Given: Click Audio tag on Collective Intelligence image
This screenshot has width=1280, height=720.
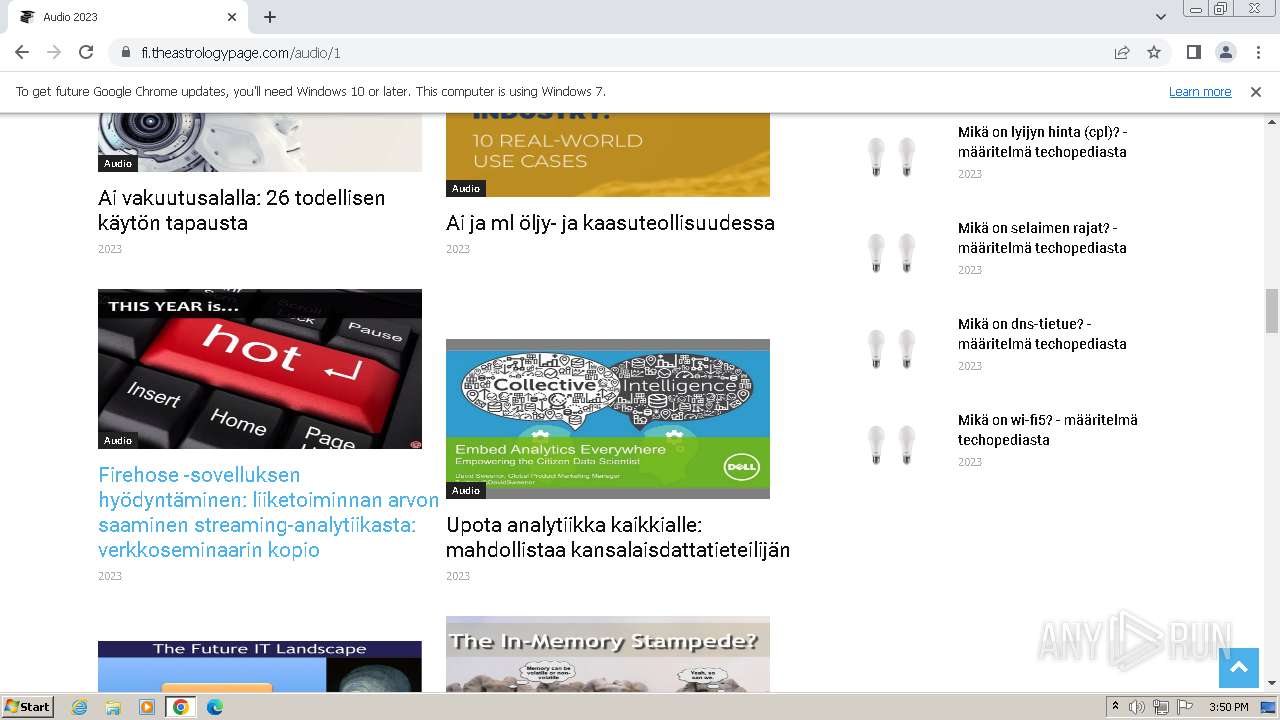Looking at the screenshot, I should [466, 491].
